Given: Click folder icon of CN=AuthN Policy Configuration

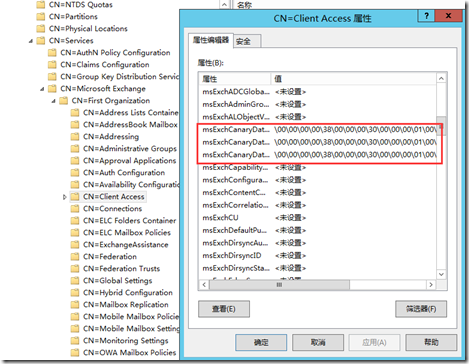Looking at the screenshot, I should click(x=52, y=53).
